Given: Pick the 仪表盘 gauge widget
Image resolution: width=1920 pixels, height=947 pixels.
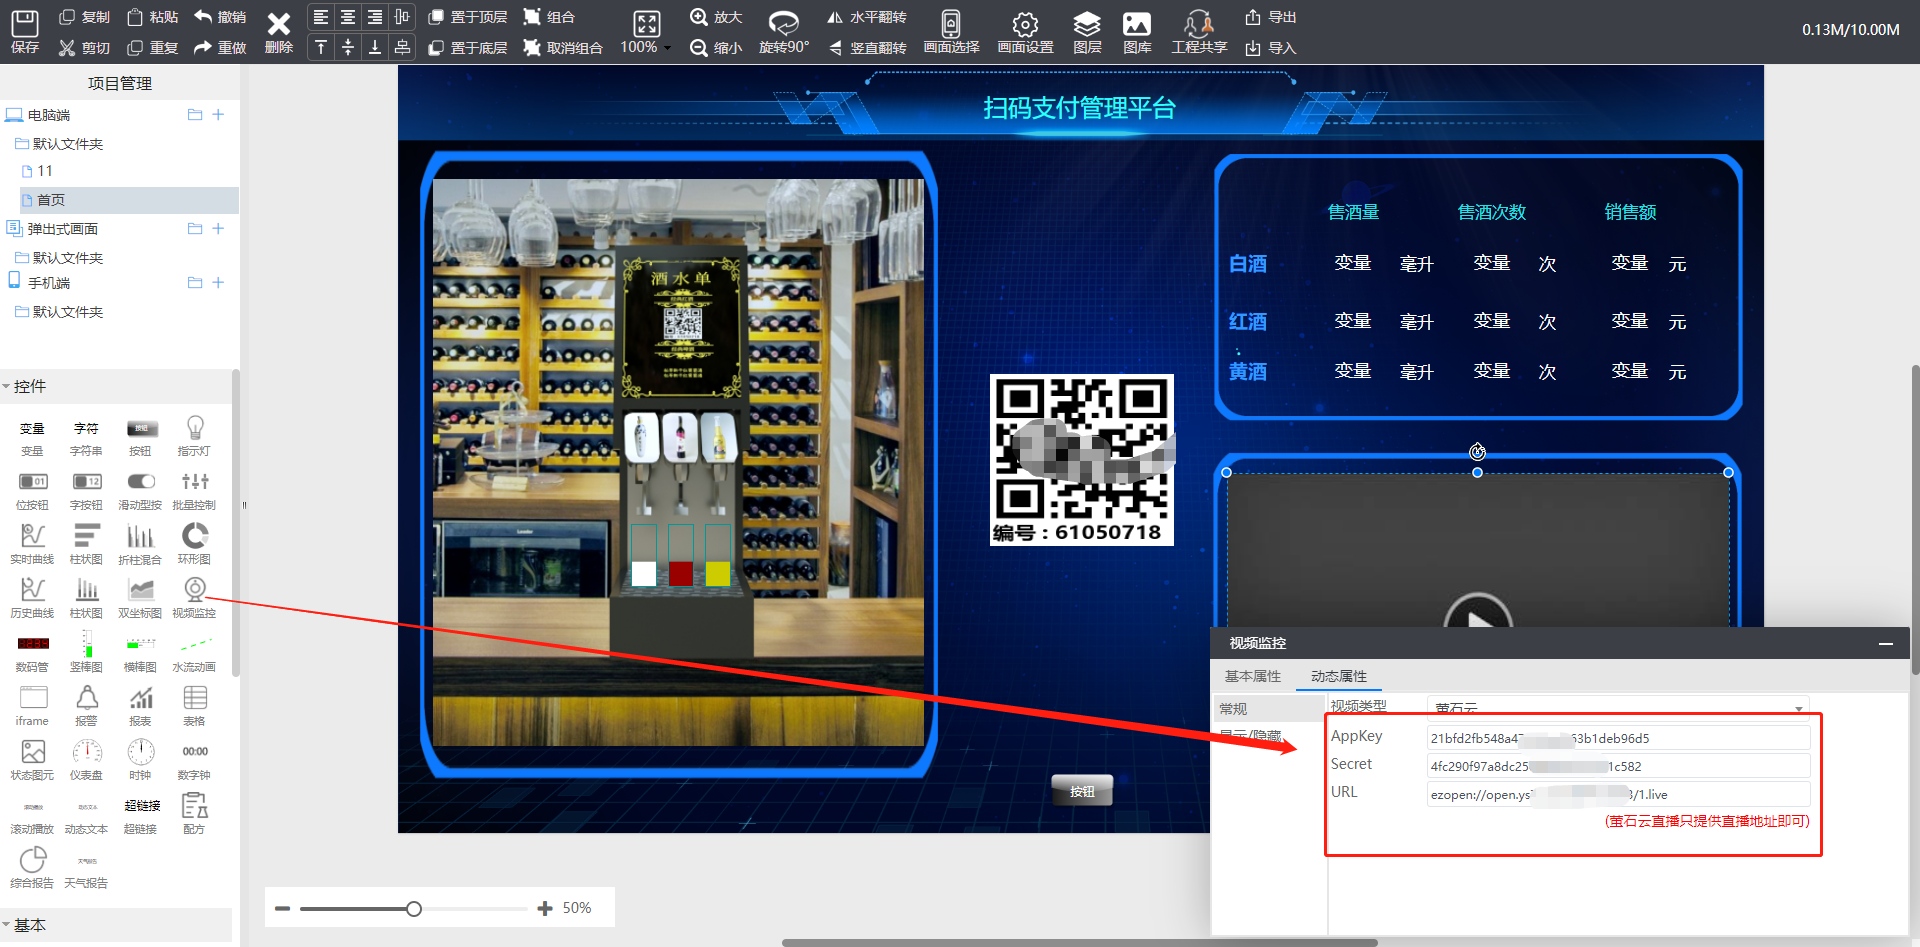Looking at the screenshot, I should point(87,760).
